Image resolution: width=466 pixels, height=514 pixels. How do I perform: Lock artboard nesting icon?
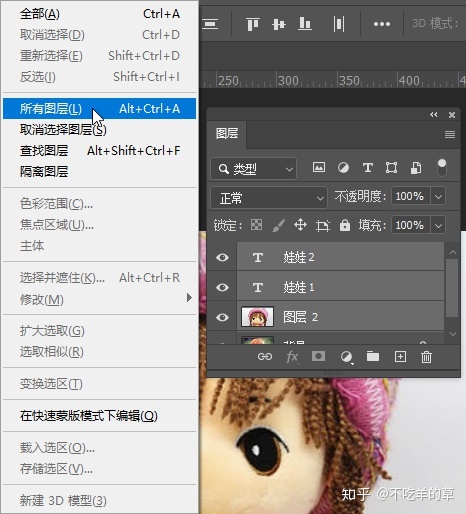point(323,226)
